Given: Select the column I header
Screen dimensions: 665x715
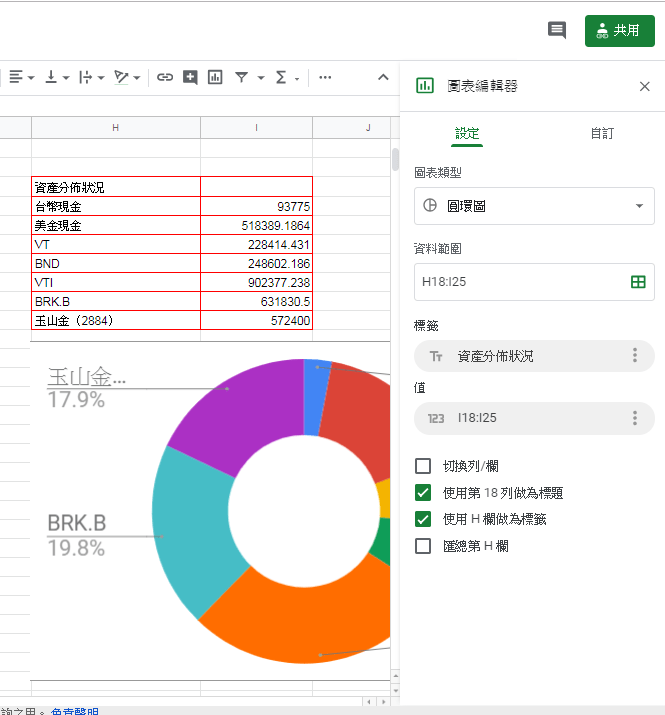Looking at the screenshot, I should coord(256,128).
